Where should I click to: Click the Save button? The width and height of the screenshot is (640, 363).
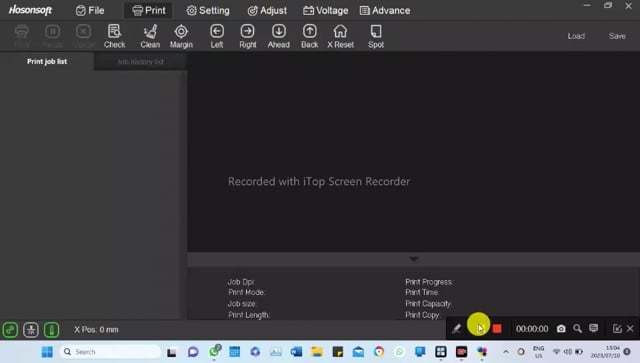617,36
